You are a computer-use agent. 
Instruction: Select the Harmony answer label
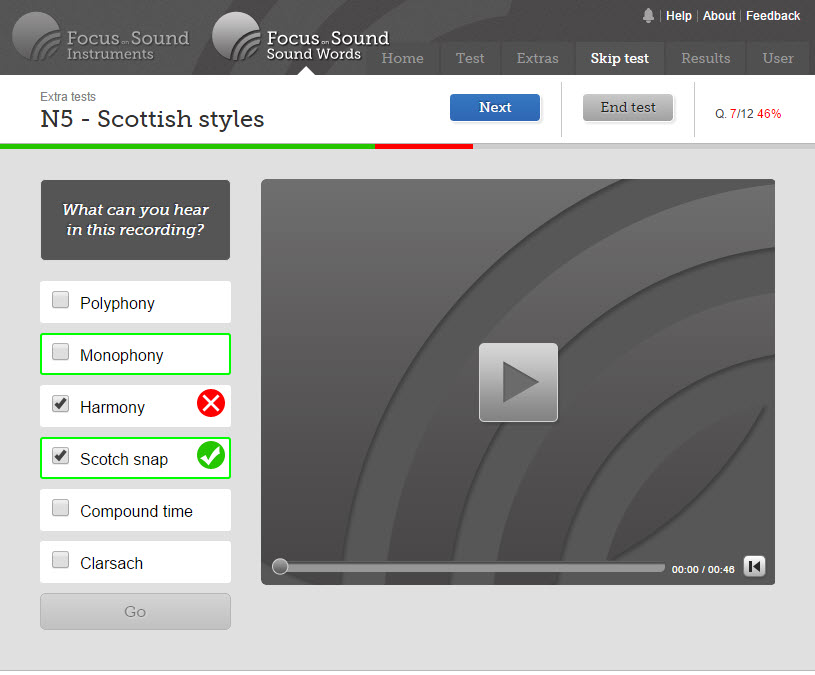pyautogui.click(x=112, y=407)
